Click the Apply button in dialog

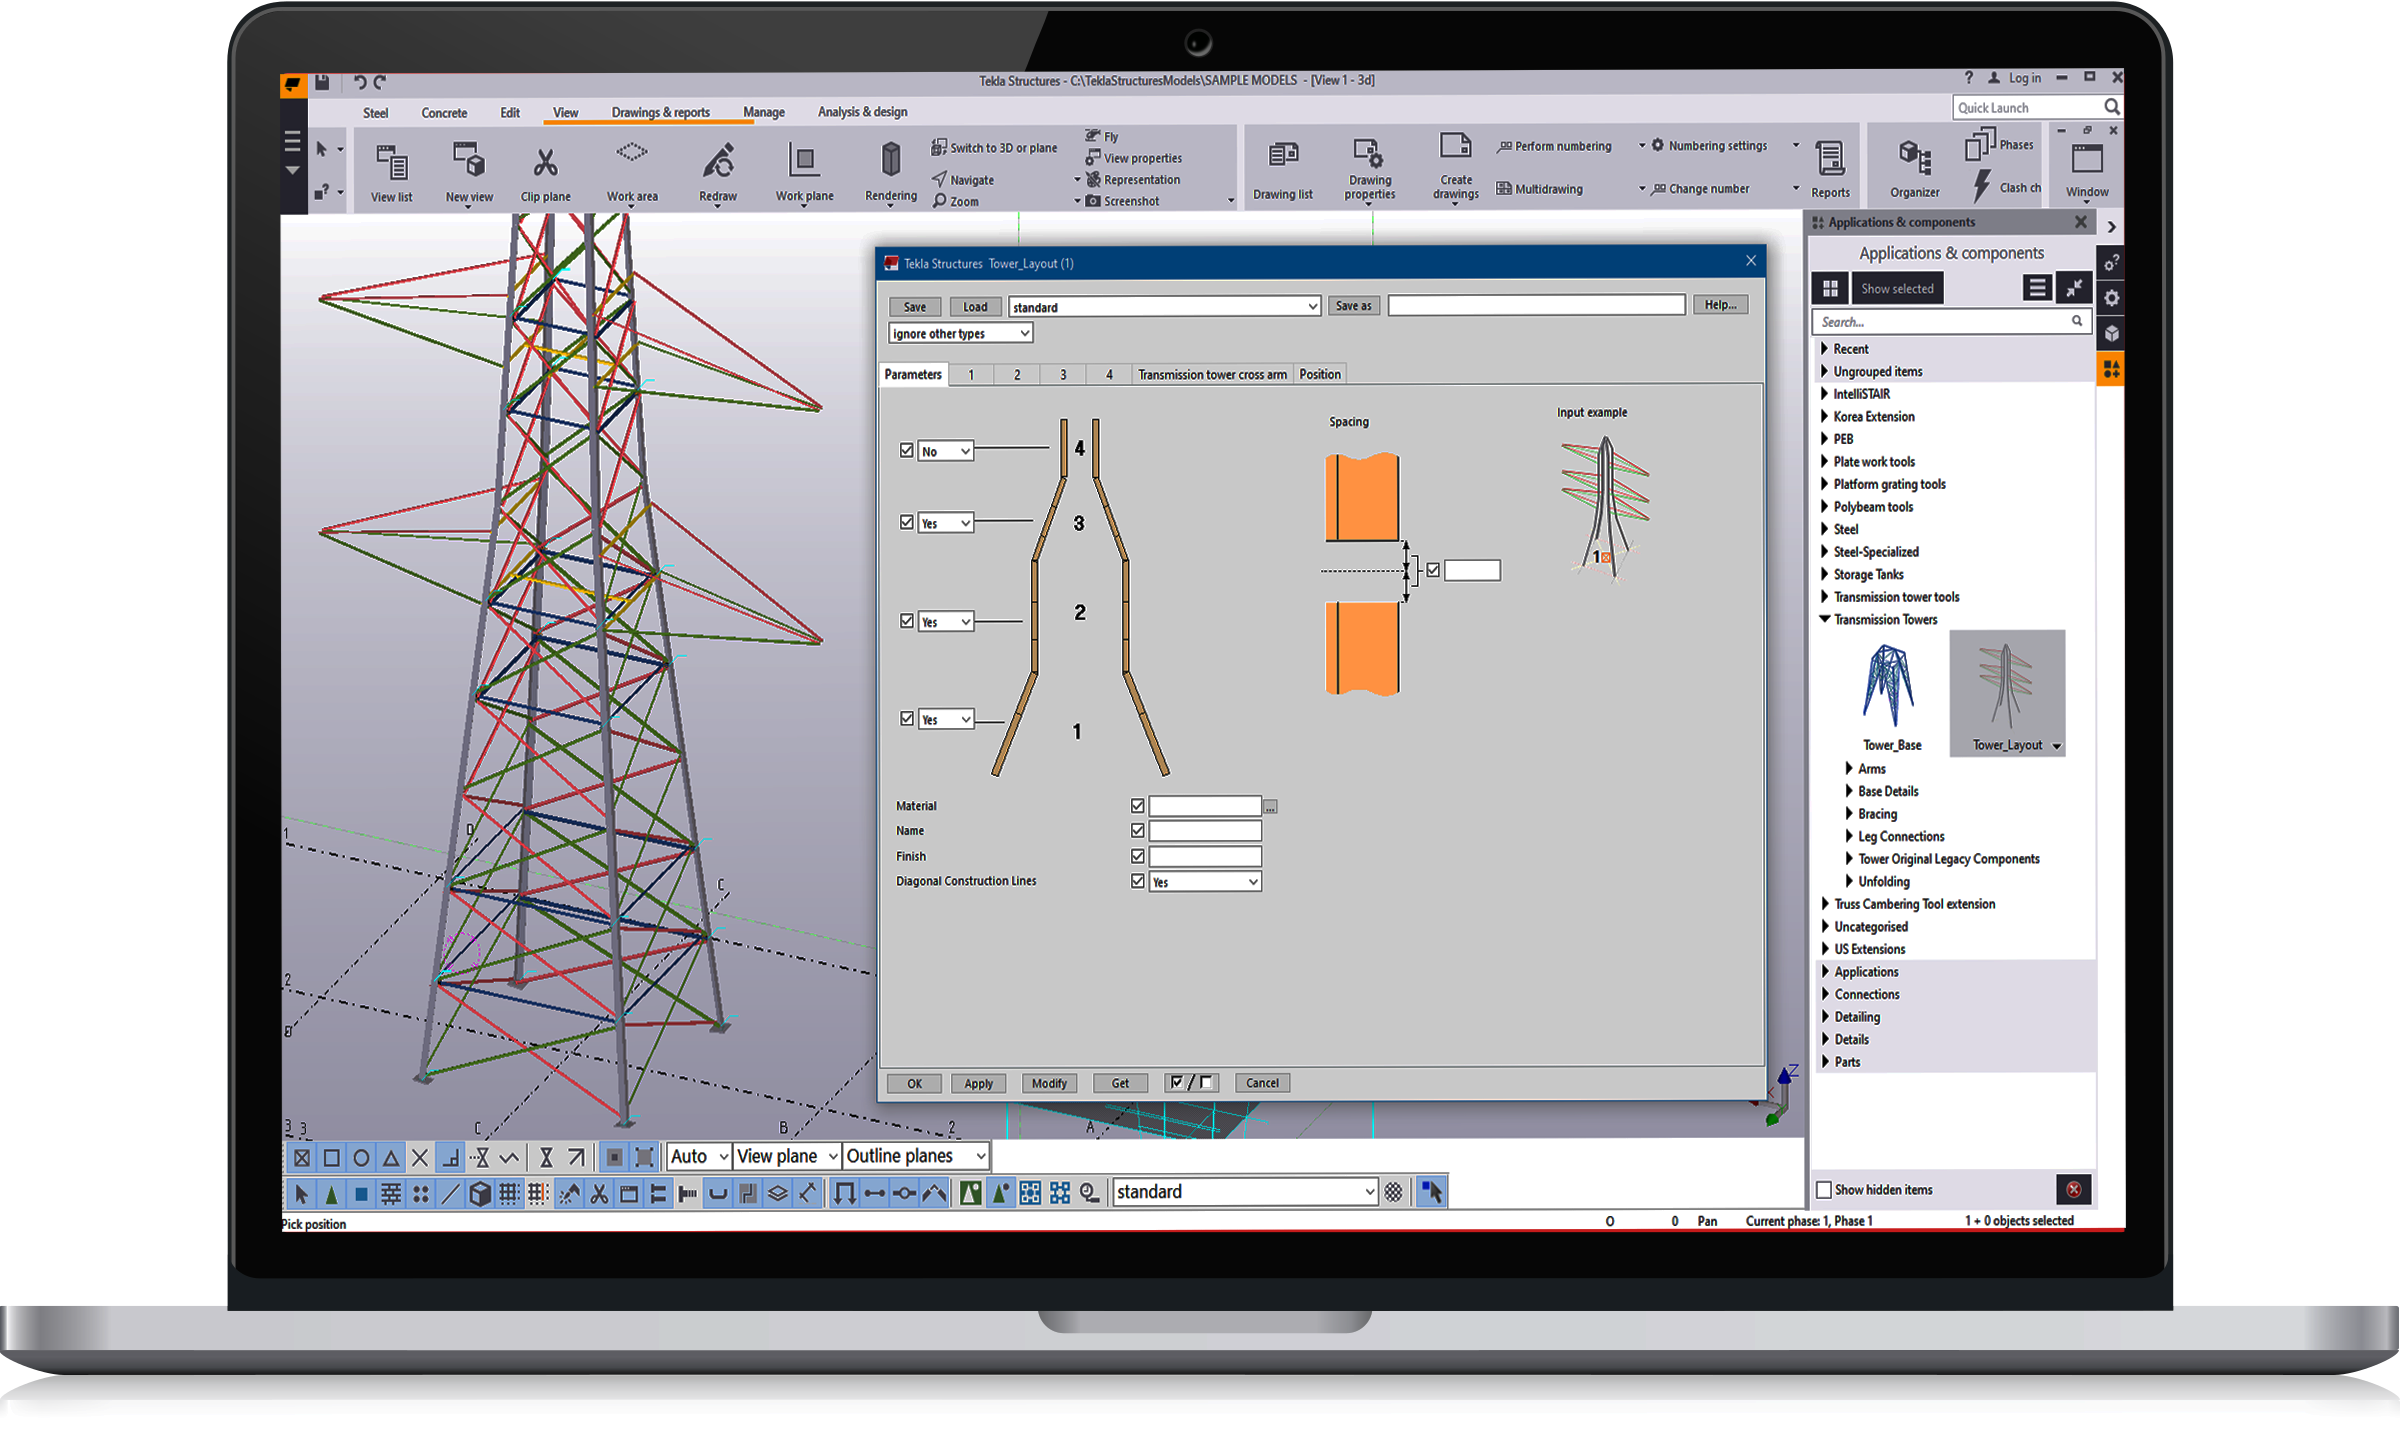pos(978,1083)
